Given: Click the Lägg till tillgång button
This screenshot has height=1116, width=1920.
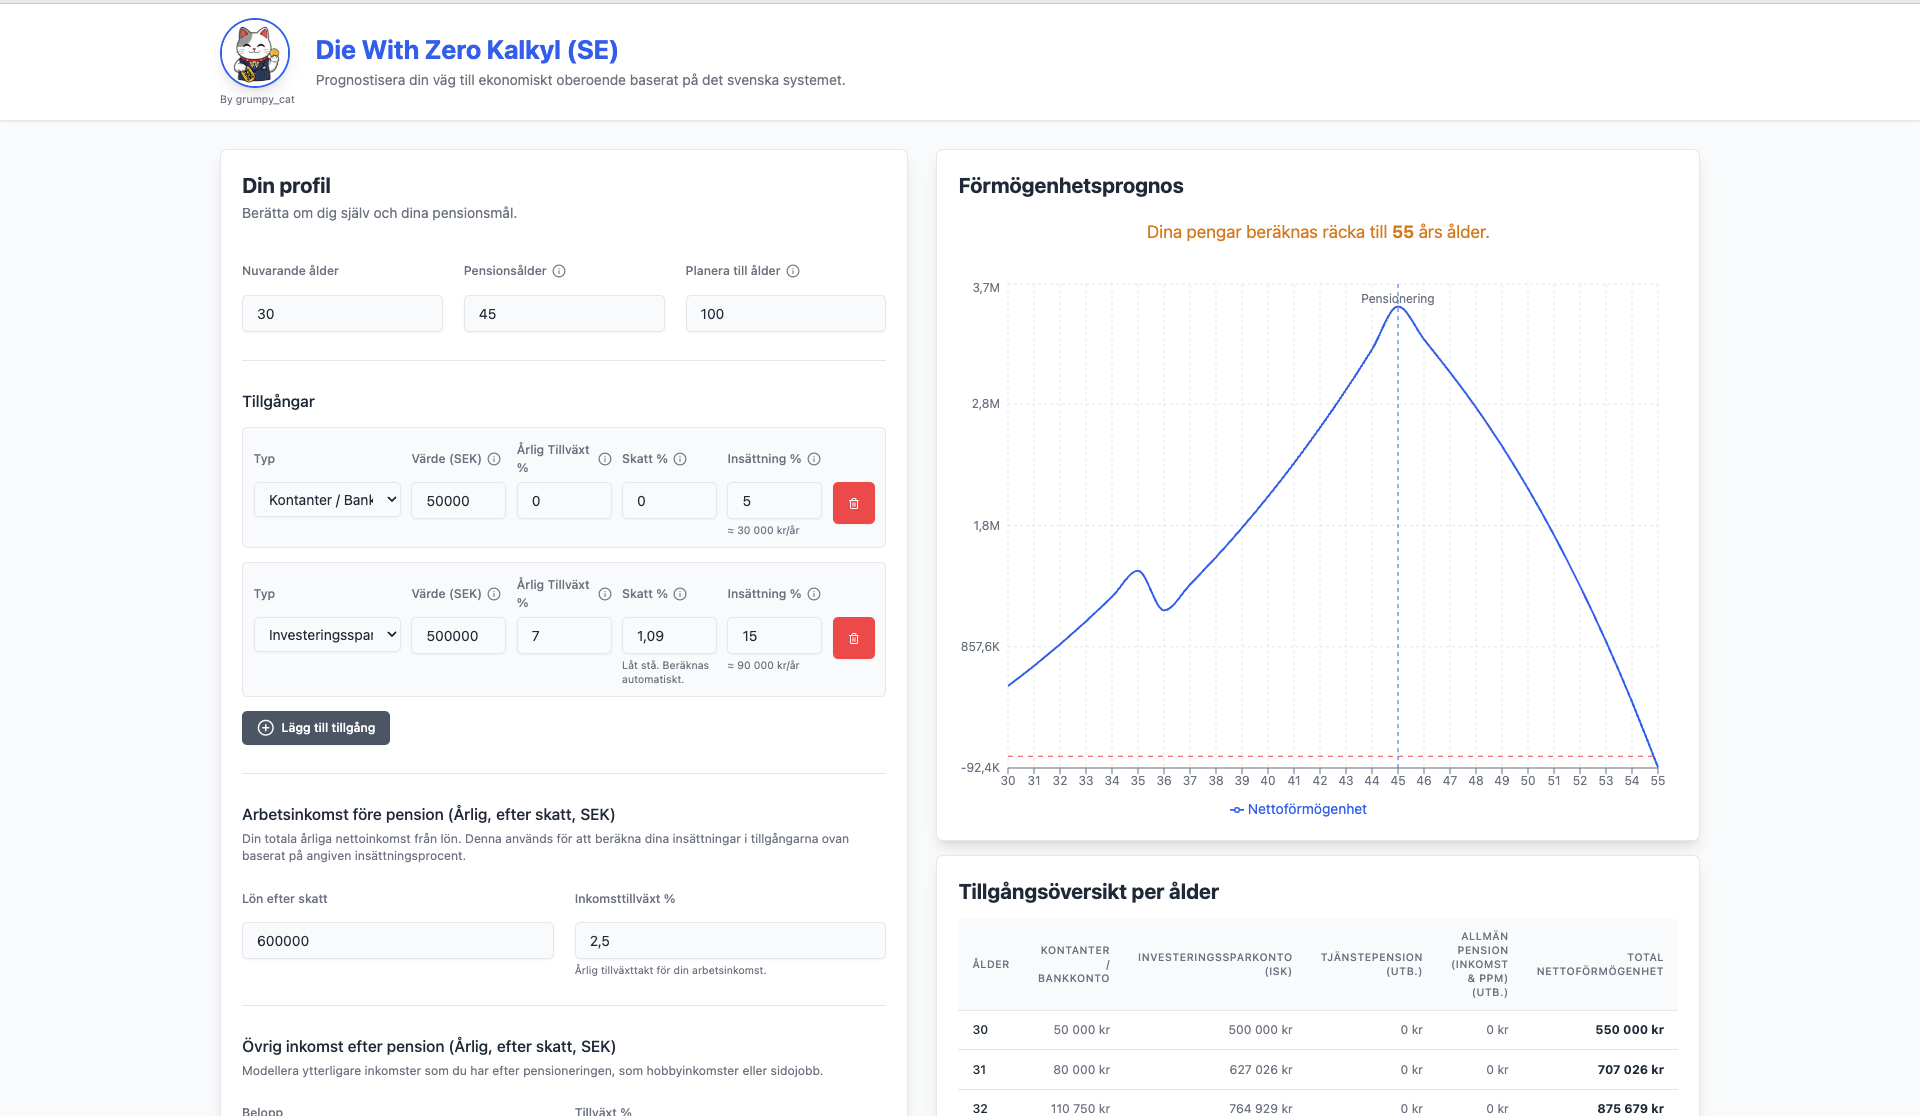Looking at the screenshot, I should (x=316, y=728).
